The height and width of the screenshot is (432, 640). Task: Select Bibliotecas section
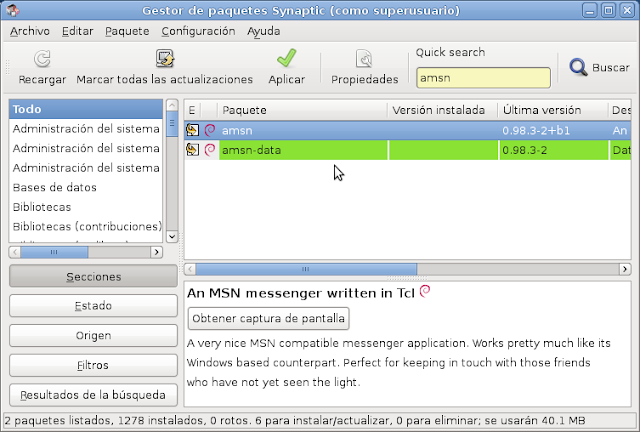86,207
